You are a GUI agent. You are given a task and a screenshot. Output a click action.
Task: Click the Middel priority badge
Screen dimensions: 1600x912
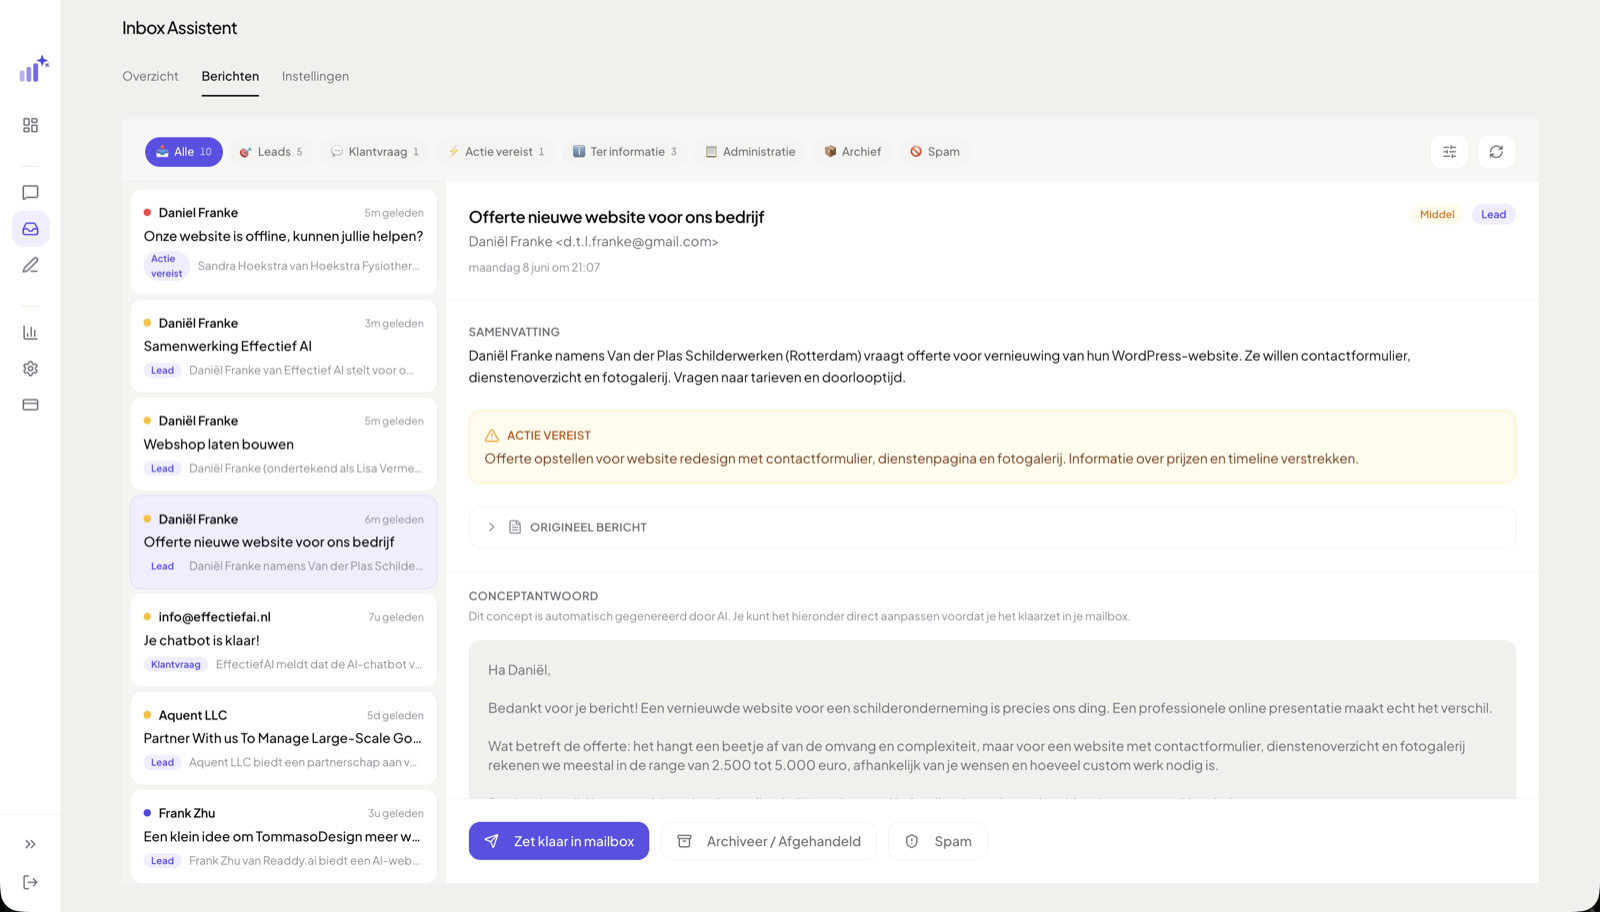click(x=1437, y=214)
